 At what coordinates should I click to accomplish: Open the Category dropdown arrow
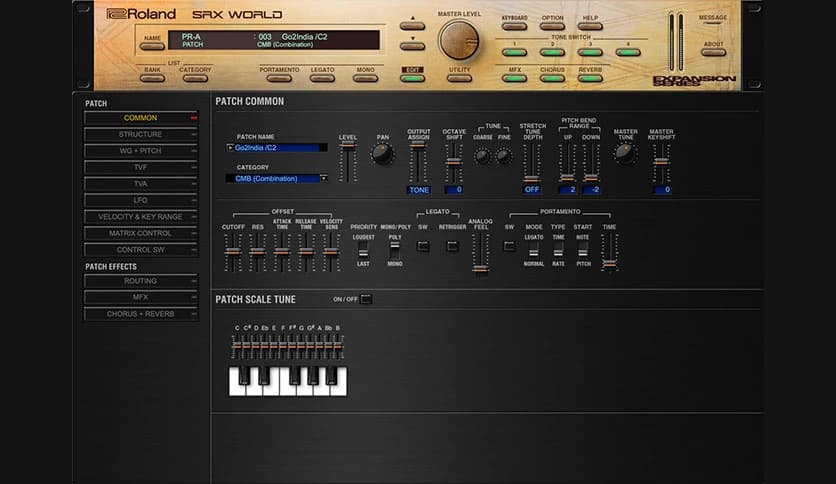tap(324, 178)
